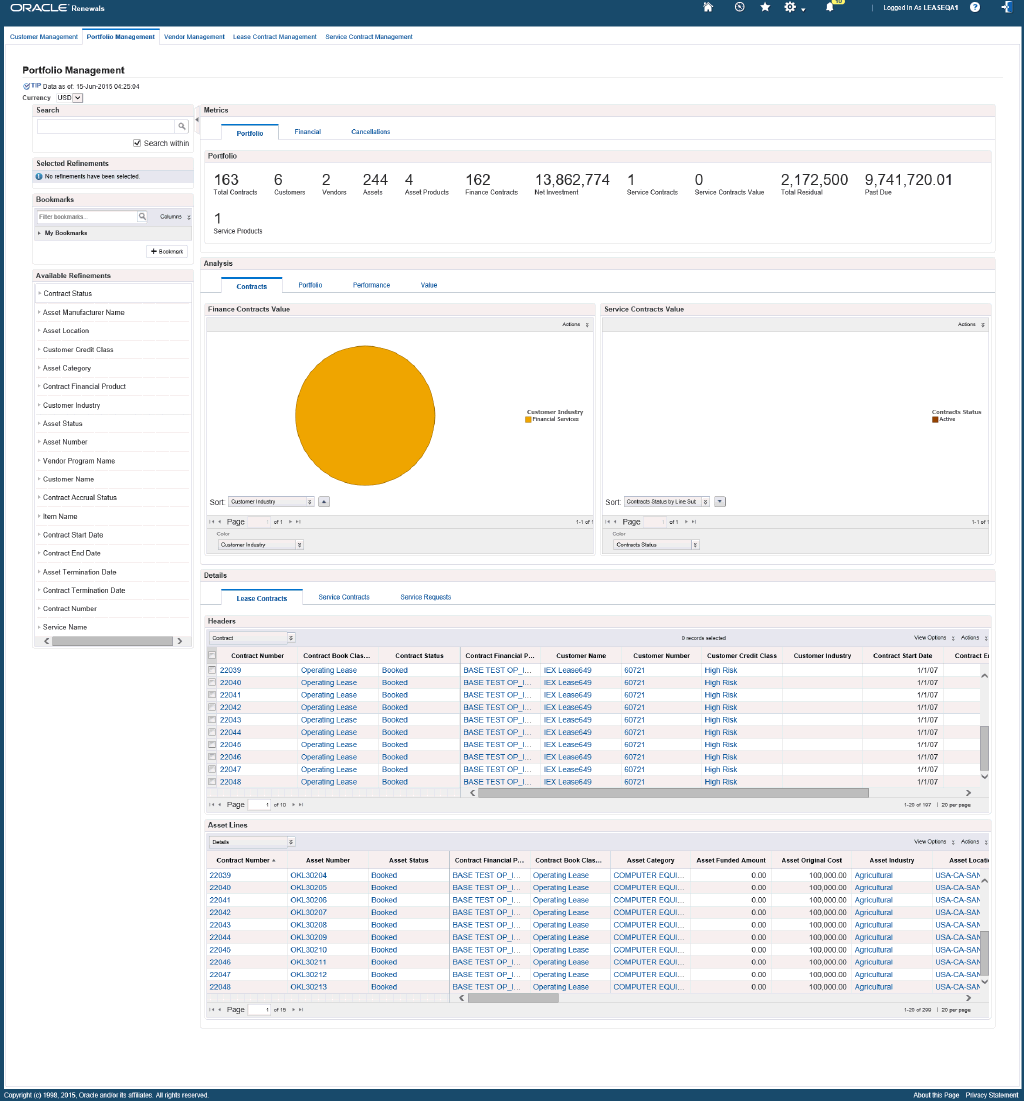Open the Color Contracts Status dropdown
Screen dimensions: 1024x1101
[x=656, y=545]
